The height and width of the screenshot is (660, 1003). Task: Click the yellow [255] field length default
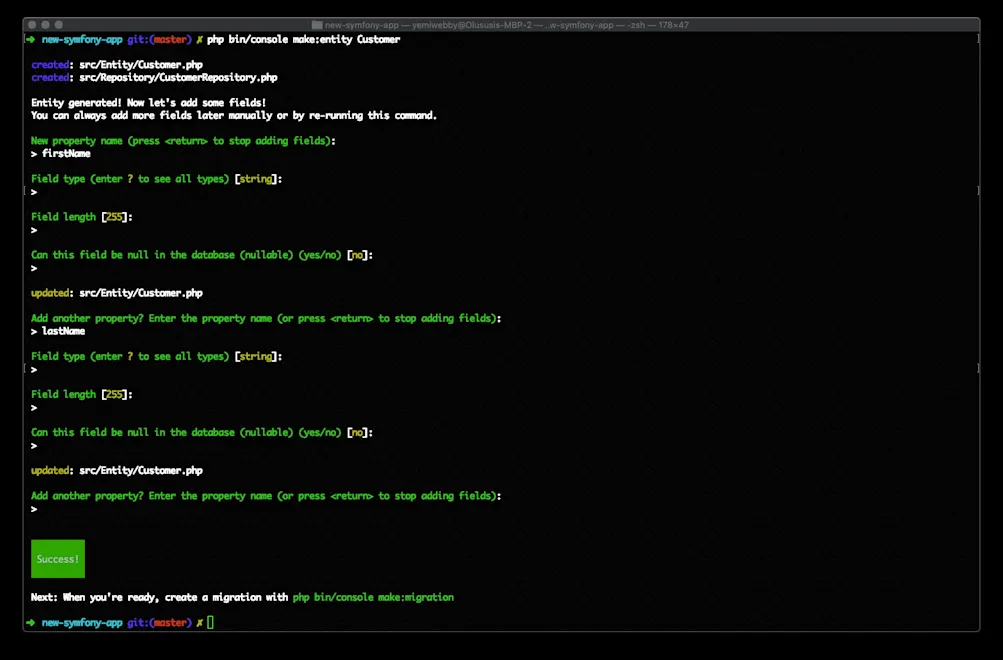pos(116,216)
